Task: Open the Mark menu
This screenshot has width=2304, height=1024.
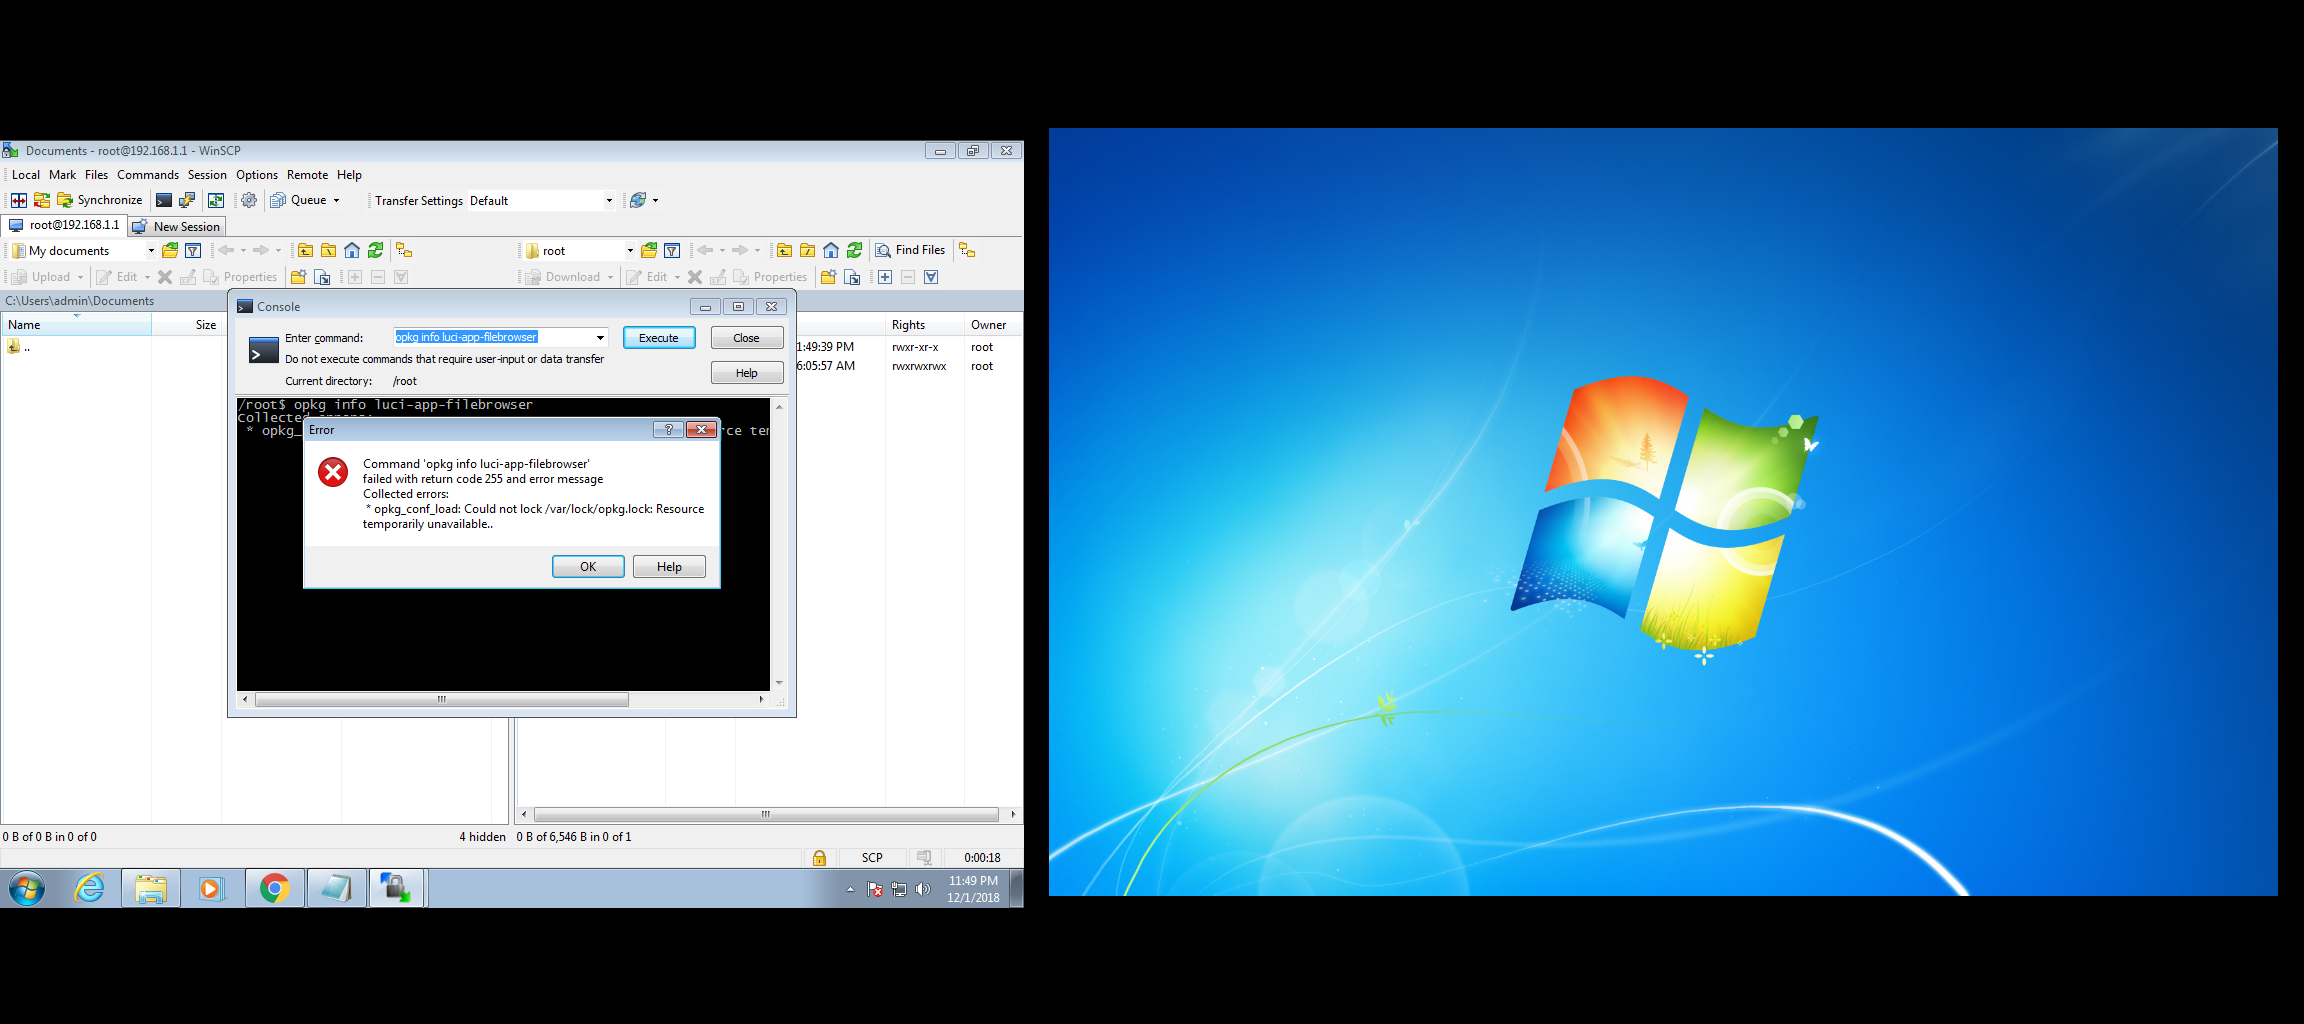Action: (62, 175)
